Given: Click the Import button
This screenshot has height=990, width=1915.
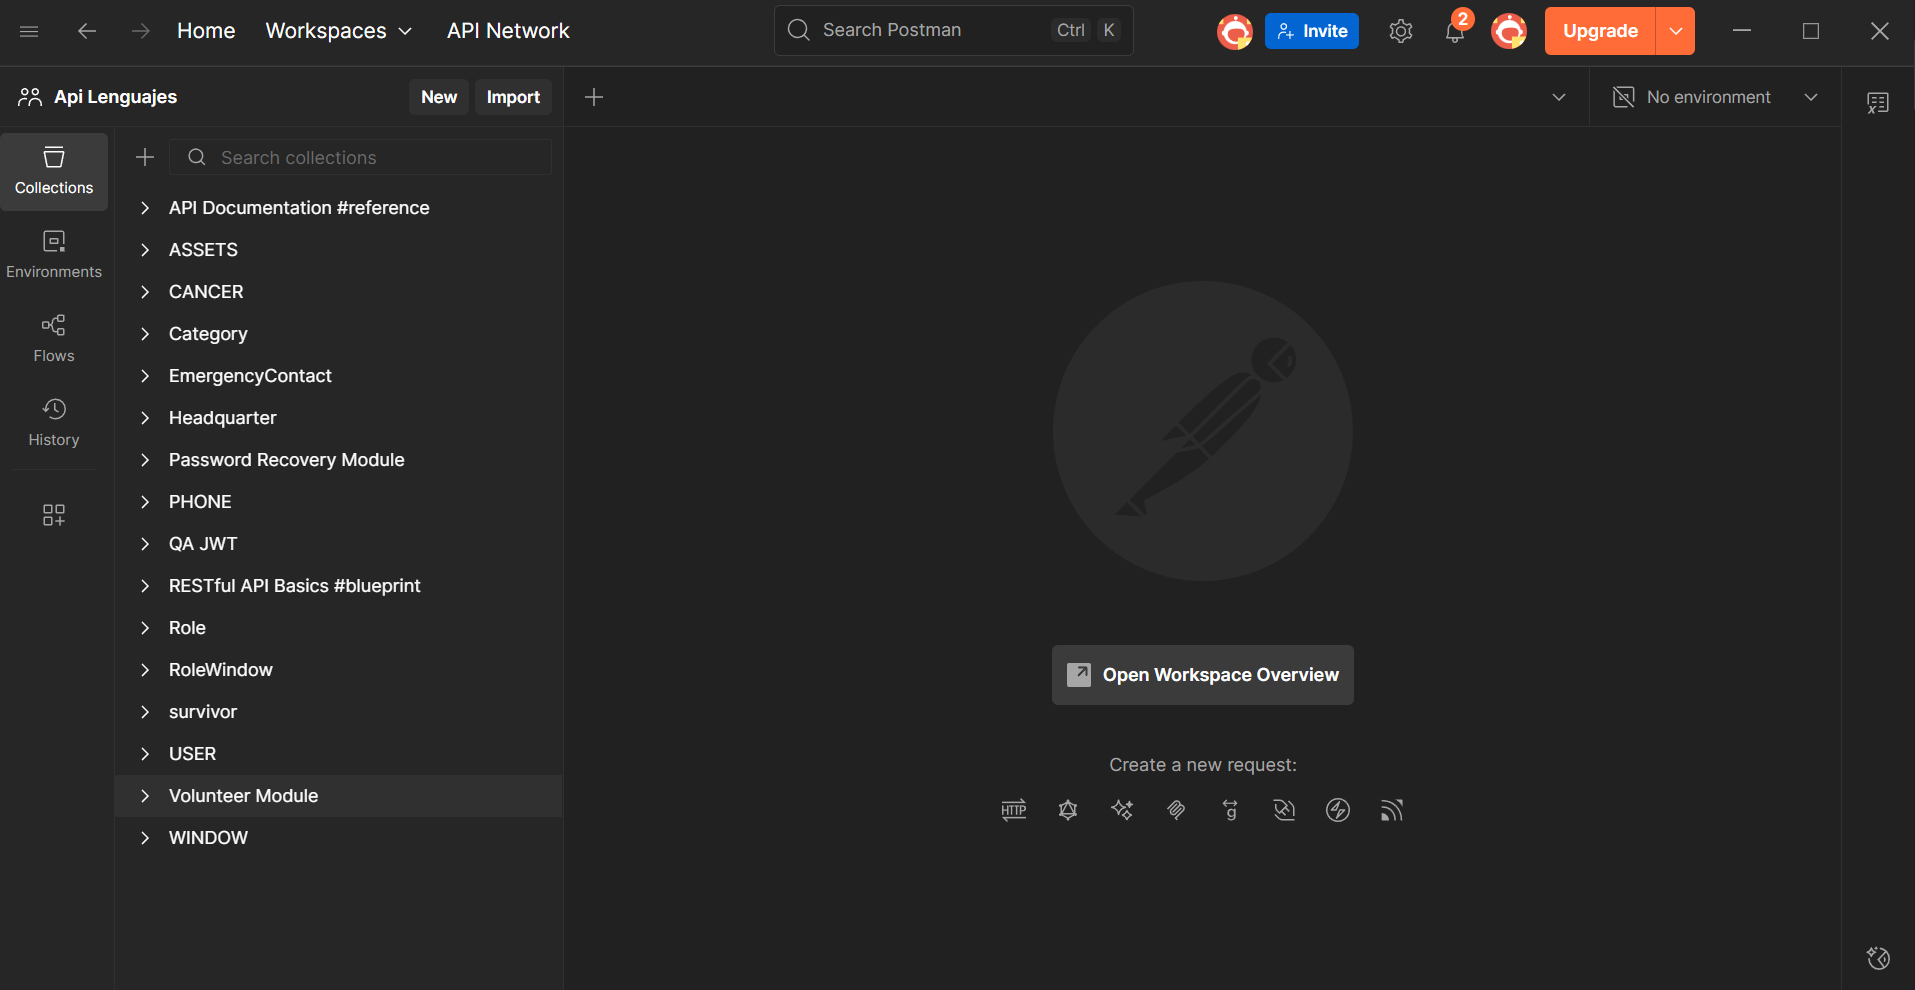Looking at the screenshot, I should coord(513,97).
